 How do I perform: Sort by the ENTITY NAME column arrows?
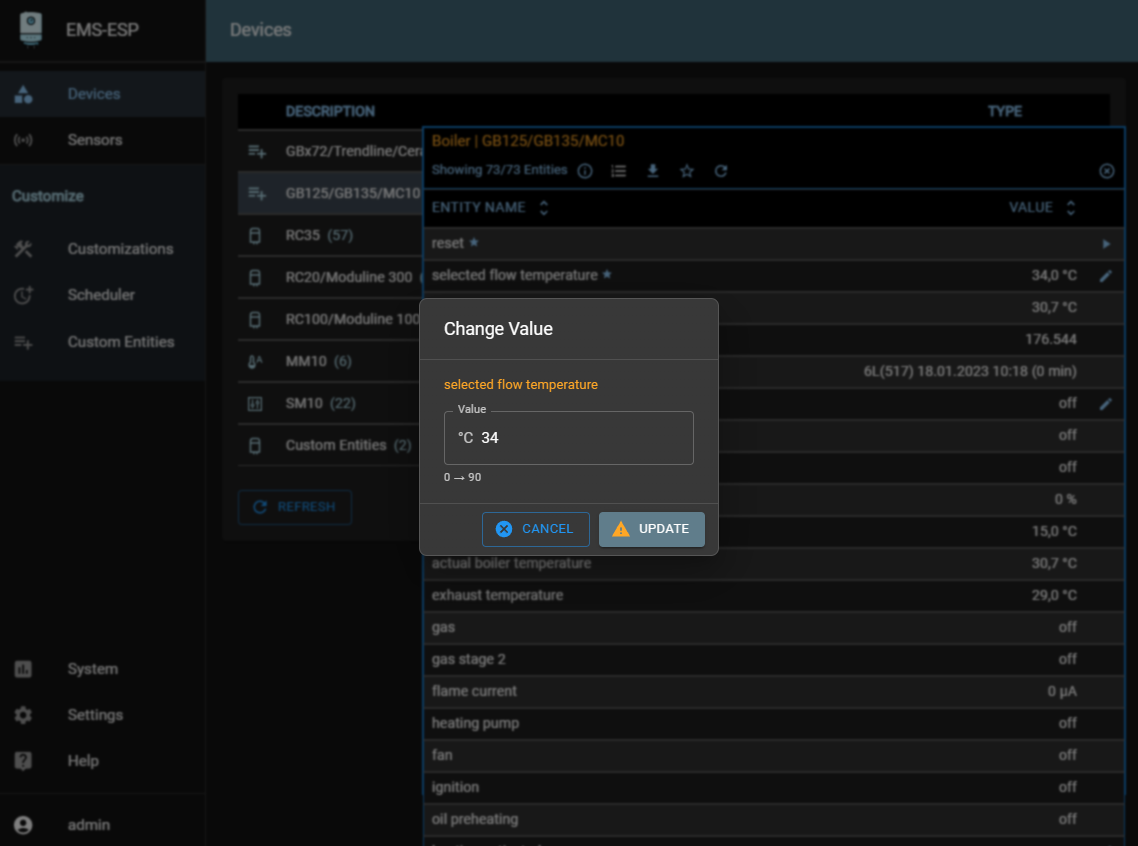coord(544,208)
